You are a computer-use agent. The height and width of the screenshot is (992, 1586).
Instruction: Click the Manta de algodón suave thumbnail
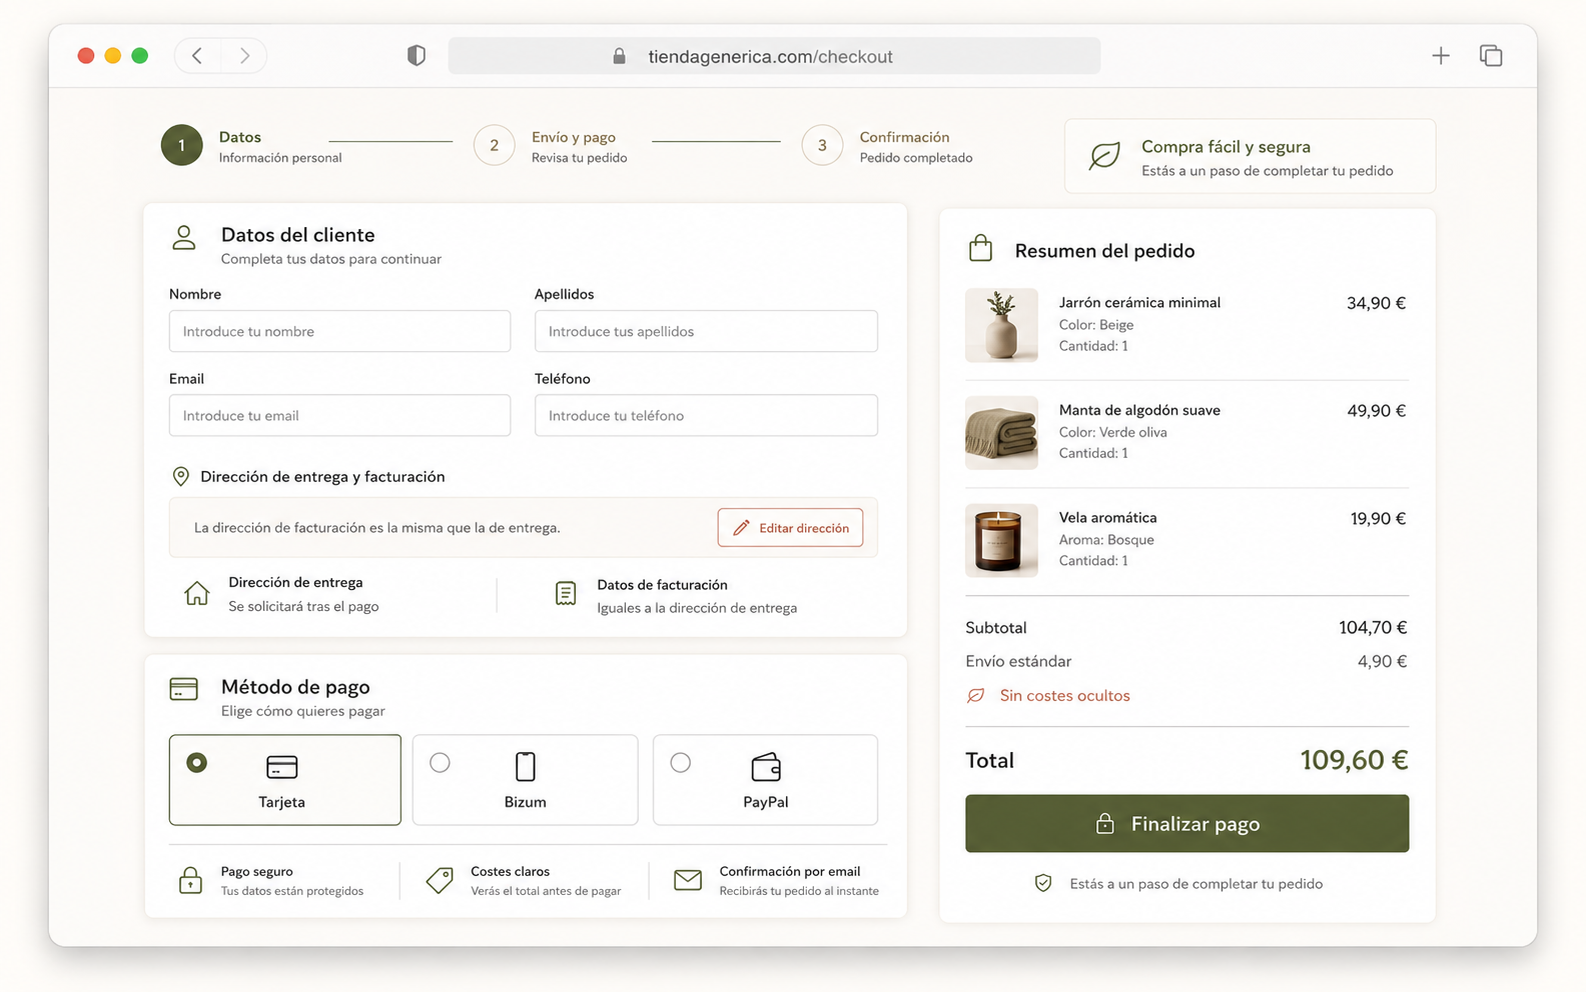click(x=1001, y=433)
